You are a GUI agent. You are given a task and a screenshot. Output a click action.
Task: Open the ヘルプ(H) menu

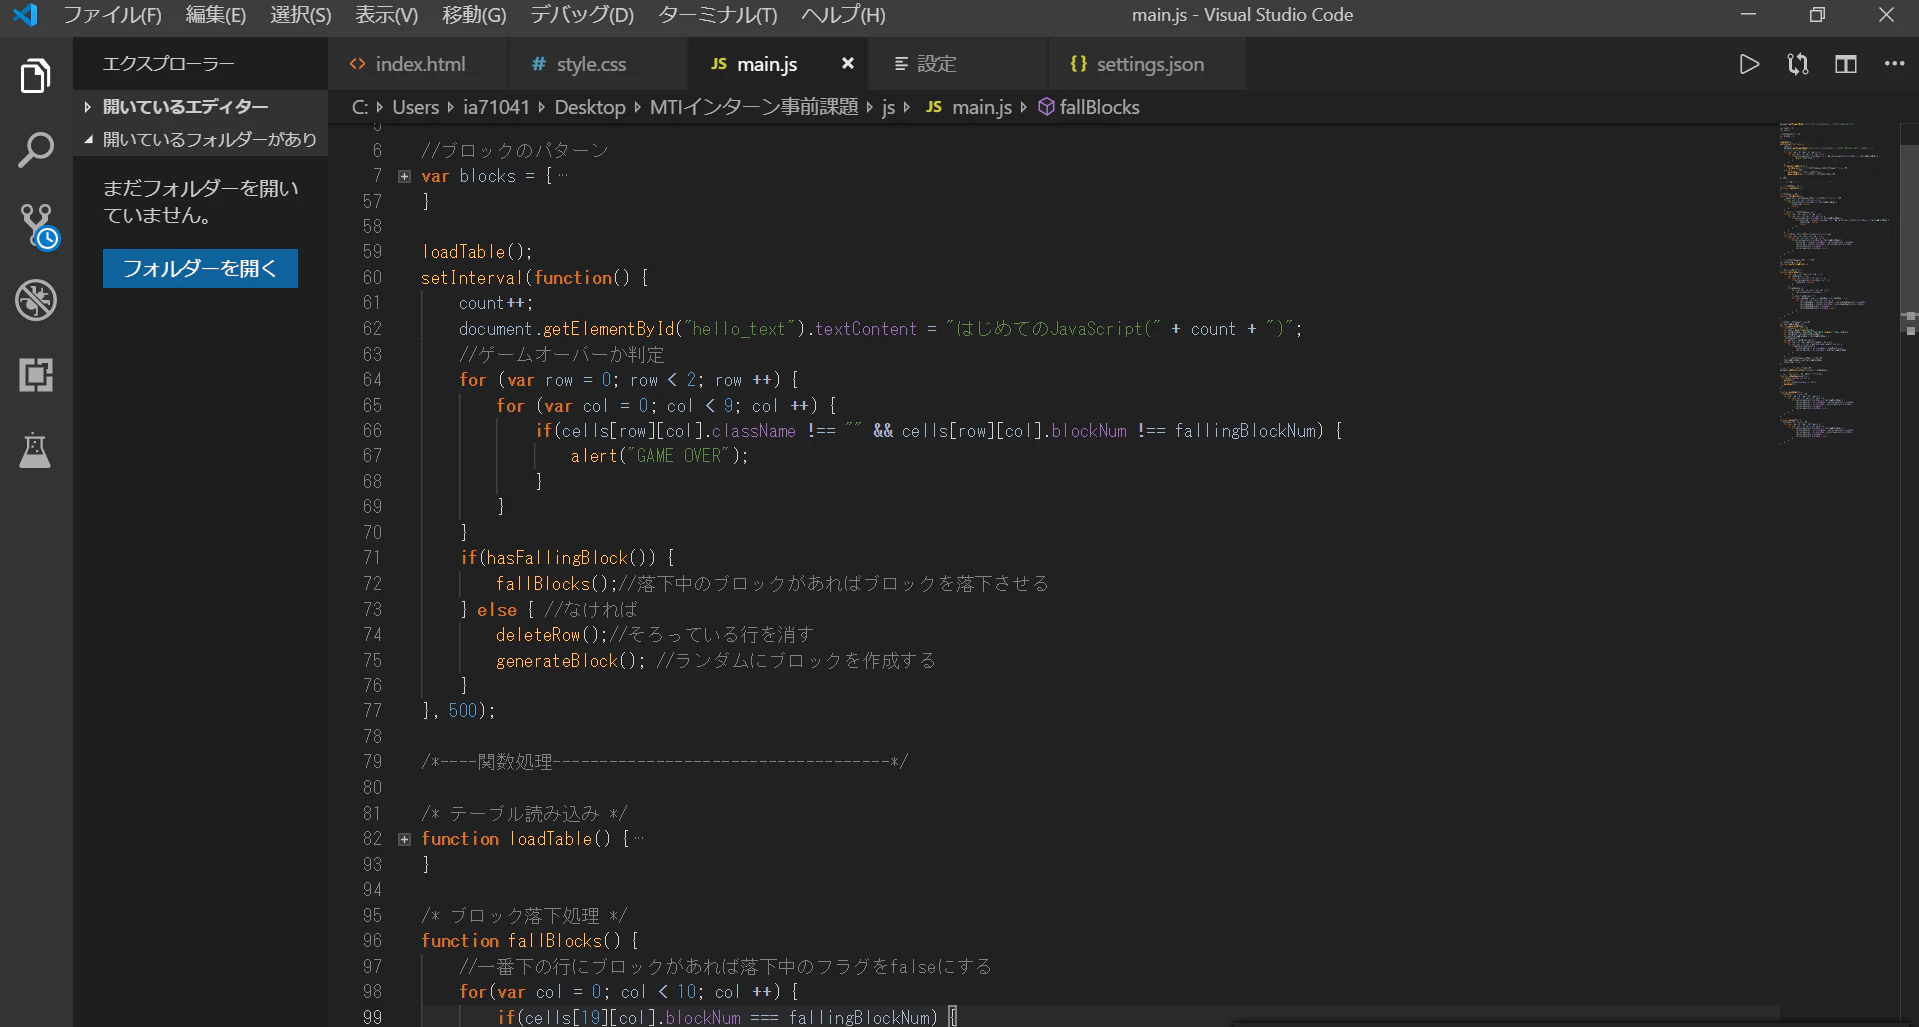pos(843,15)
